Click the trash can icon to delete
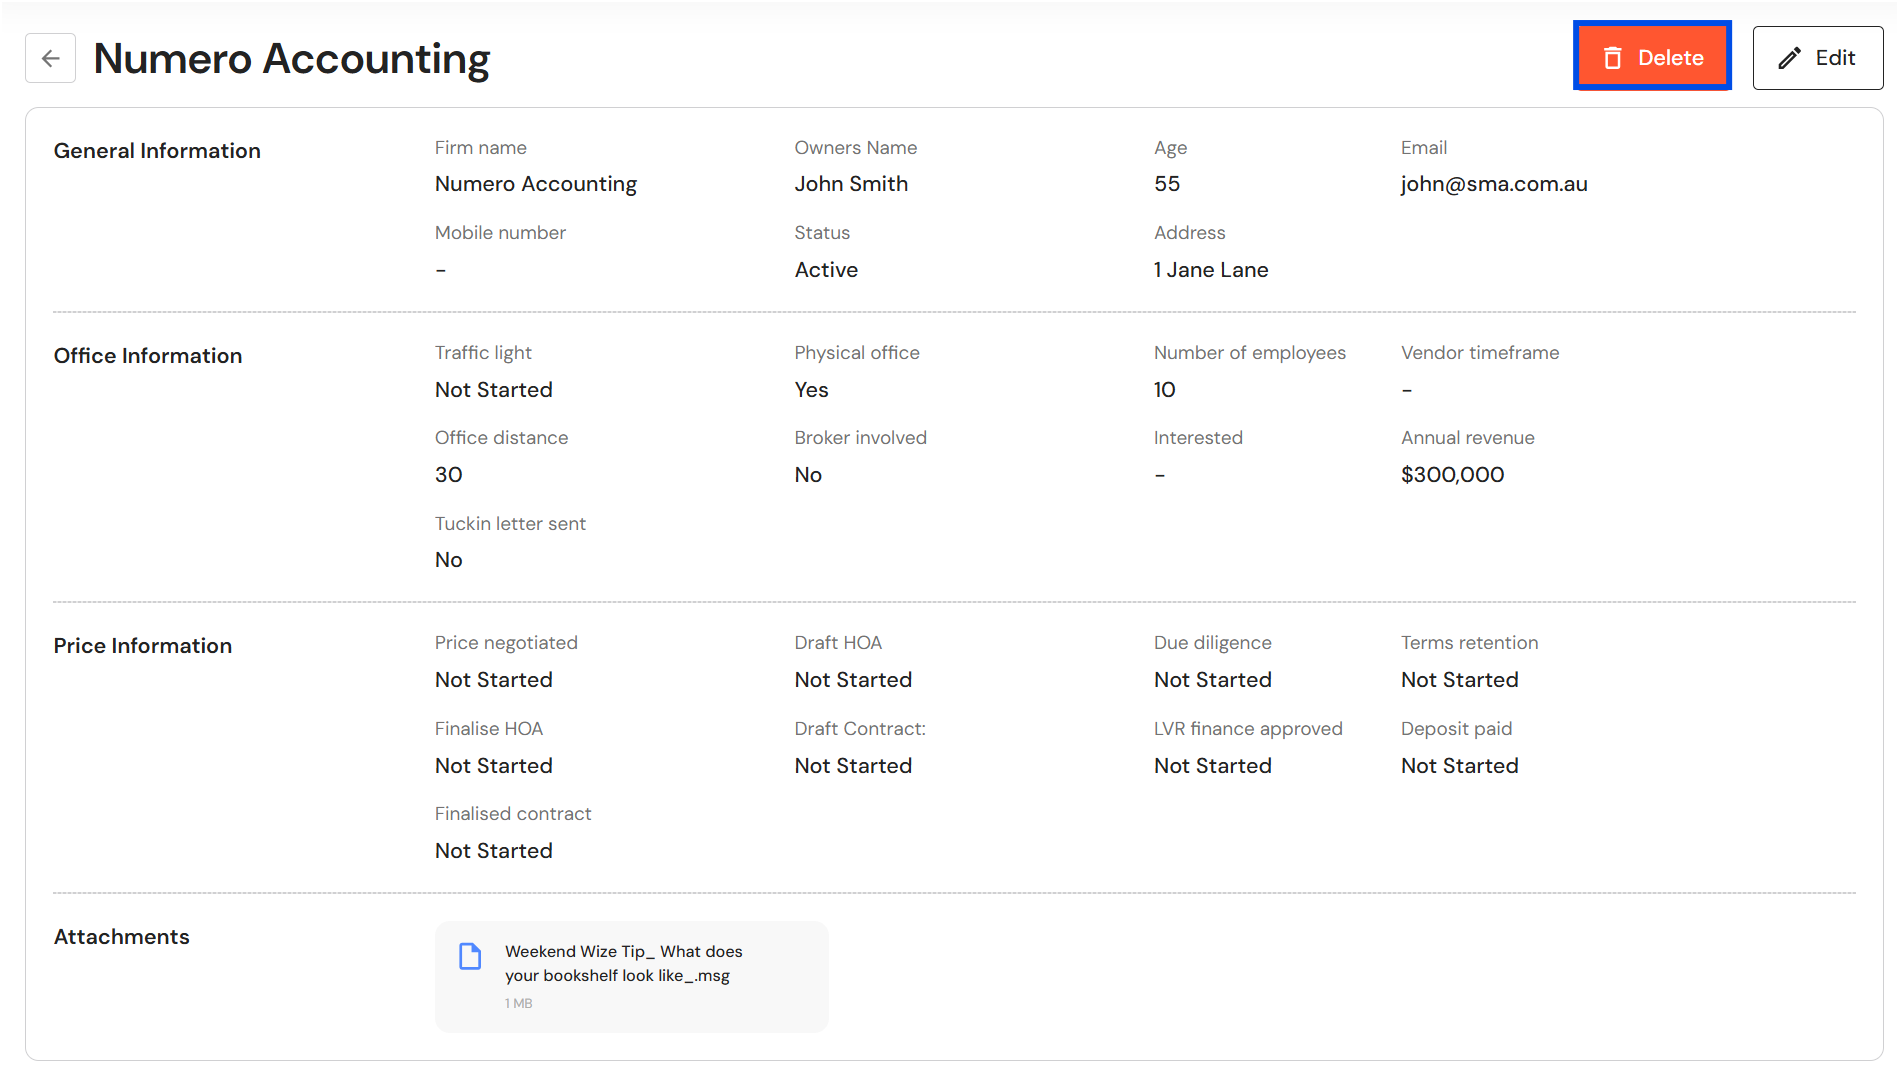1899x1075 pixels. click(1612, 58)
